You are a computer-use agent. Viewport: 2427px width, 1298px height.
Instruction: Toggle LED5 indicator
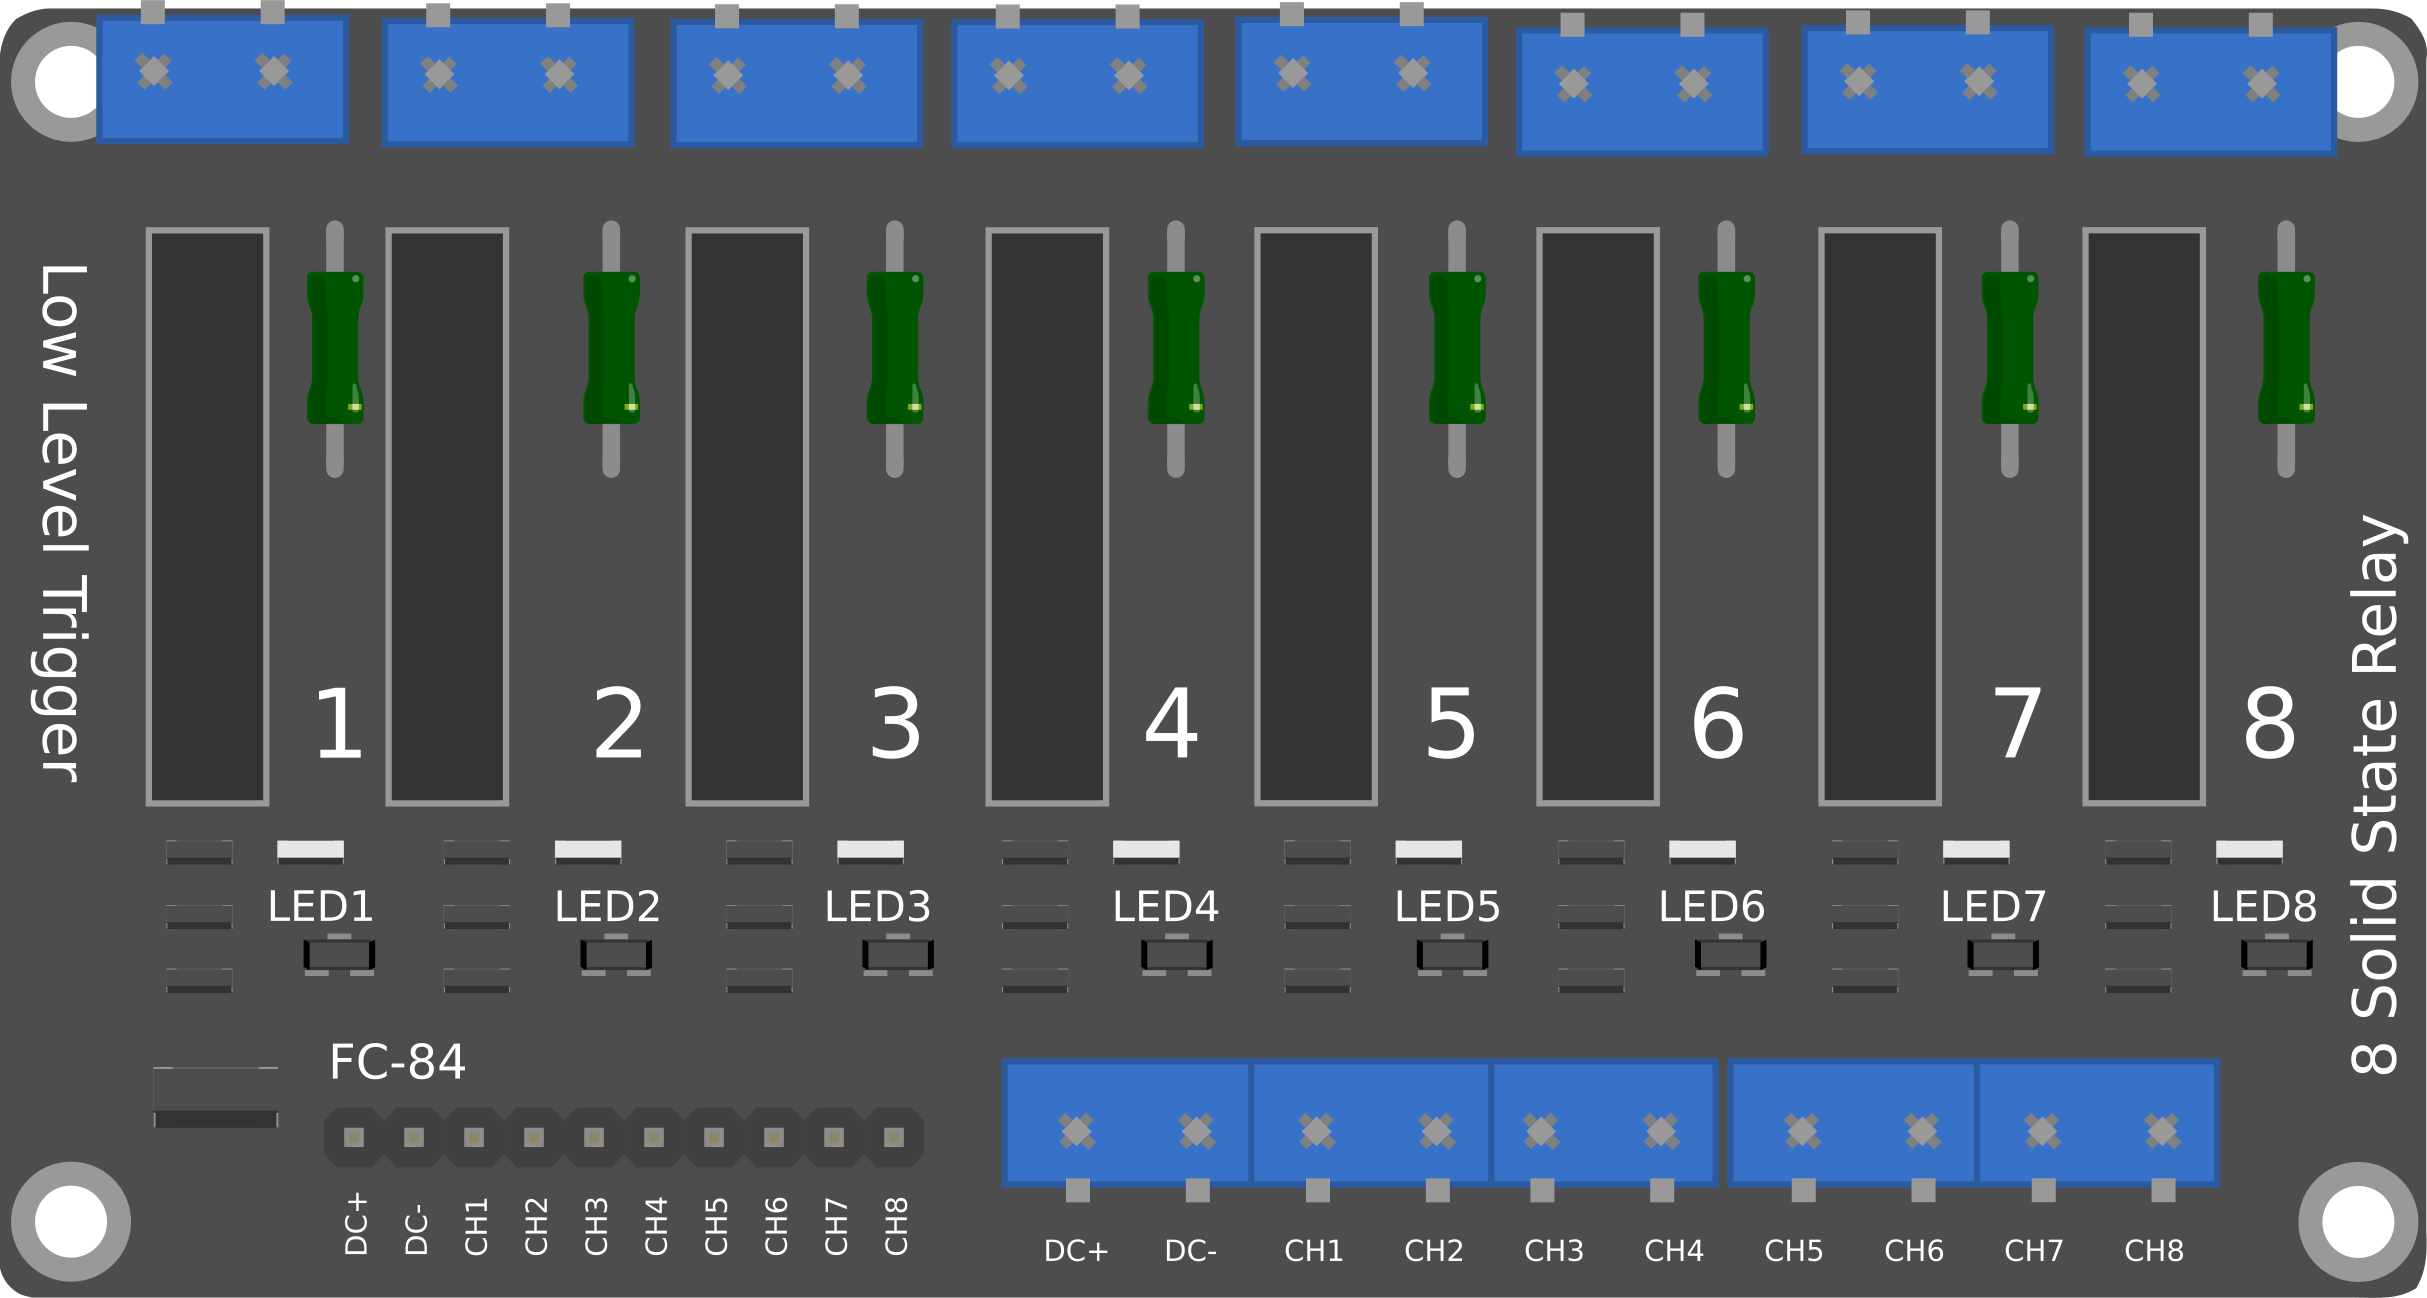click(x=1430, y=852)
